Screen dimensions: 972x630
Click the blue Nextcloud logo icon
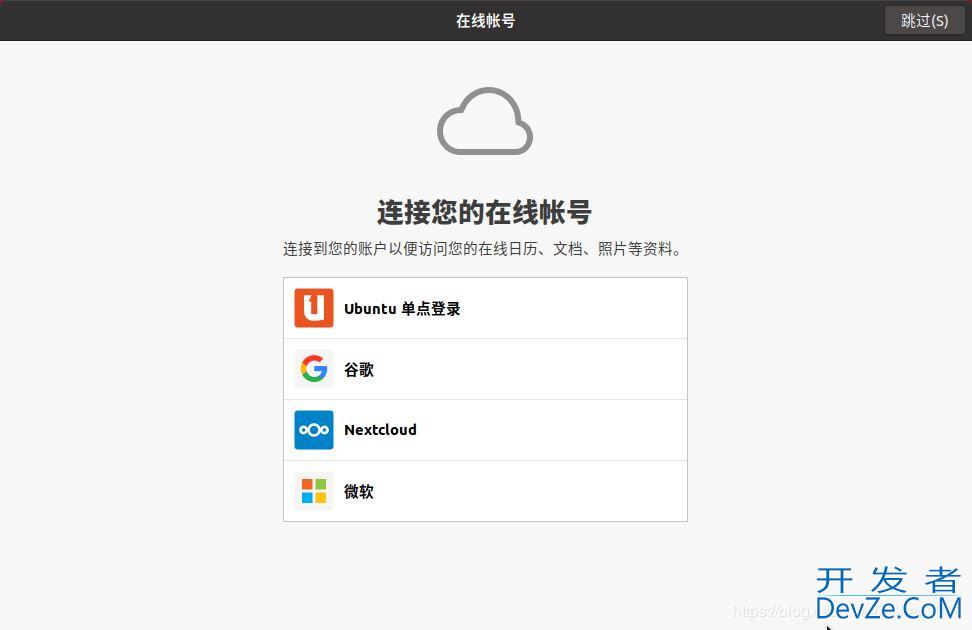click(x=314, y=430)
